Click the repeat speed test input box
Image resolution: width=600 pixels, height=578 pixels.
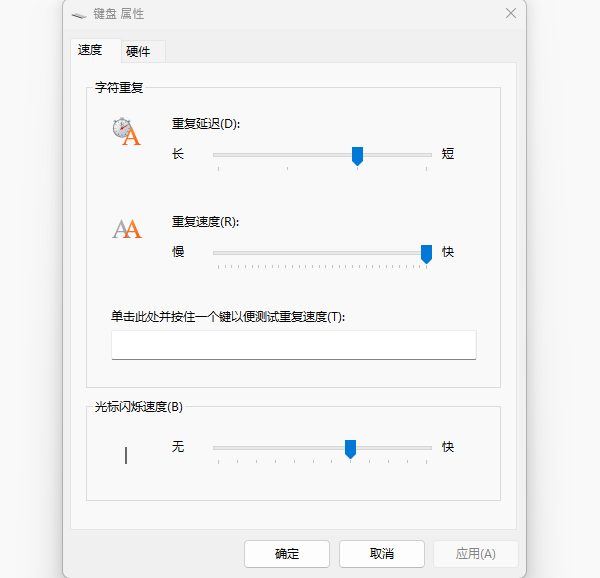click(294, 345)
